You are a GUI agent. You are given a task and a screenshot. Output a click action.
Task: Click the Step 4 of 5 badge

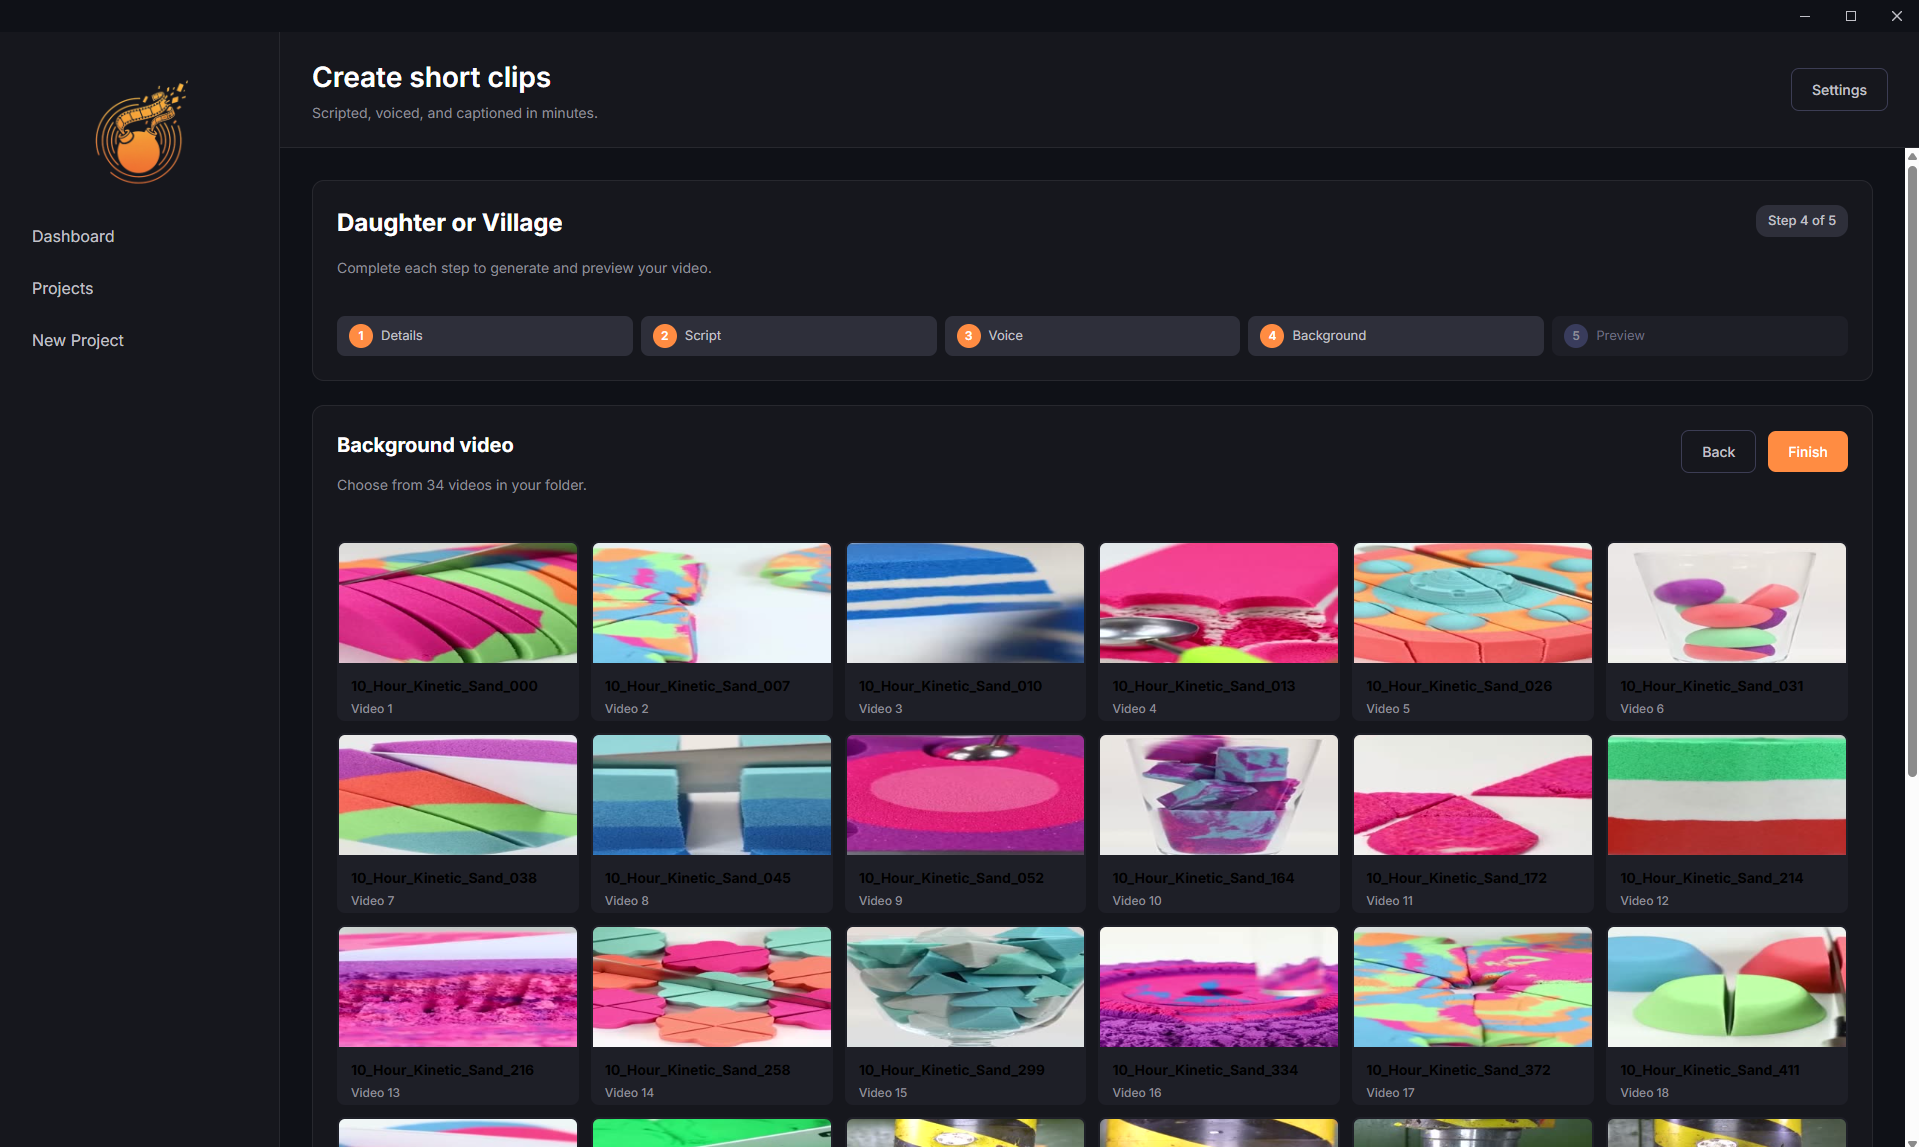click(1801, 220)
